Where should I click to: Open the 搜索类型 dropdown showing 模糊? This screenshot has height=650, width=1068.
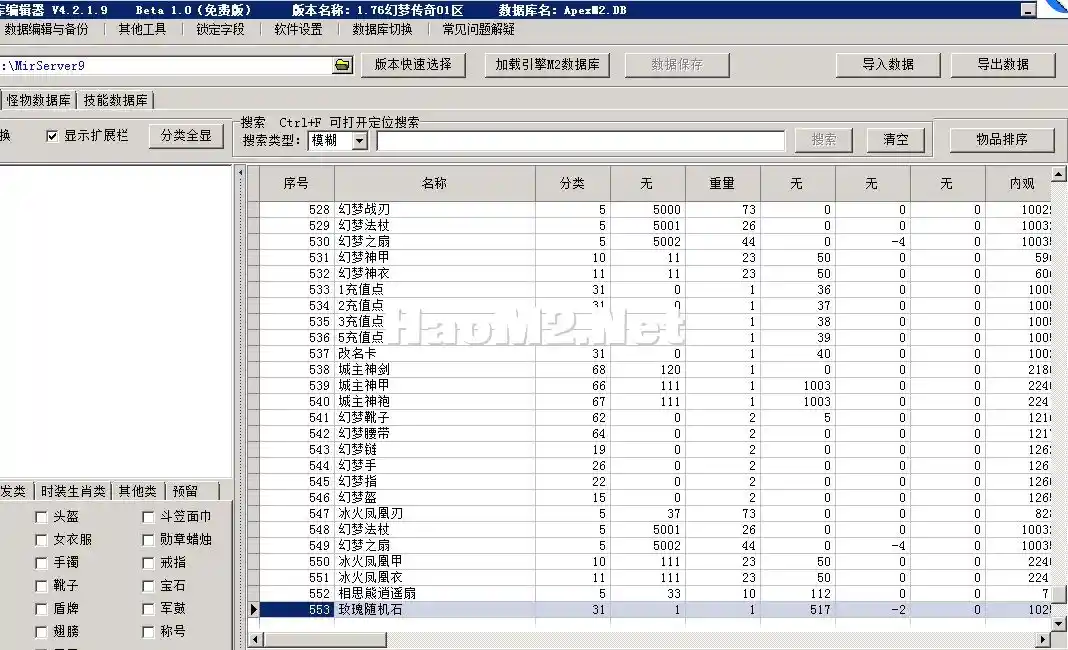pyautogui.click(x=360, y=140)
